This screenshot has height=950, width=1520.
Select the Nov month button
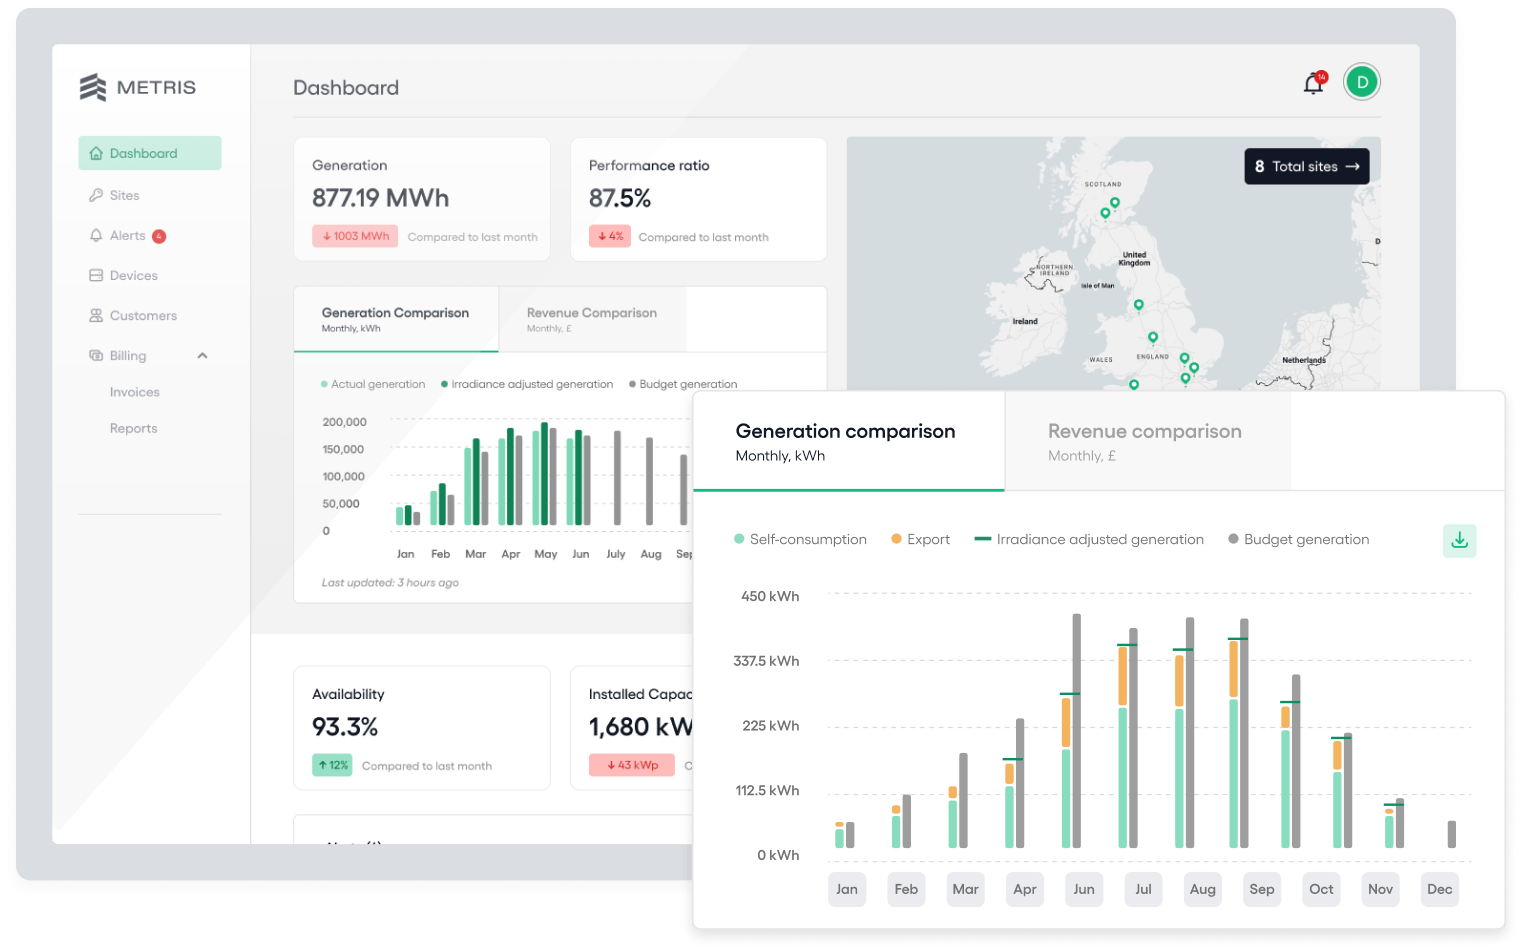pyautogui.click(x=1380, y=889)
